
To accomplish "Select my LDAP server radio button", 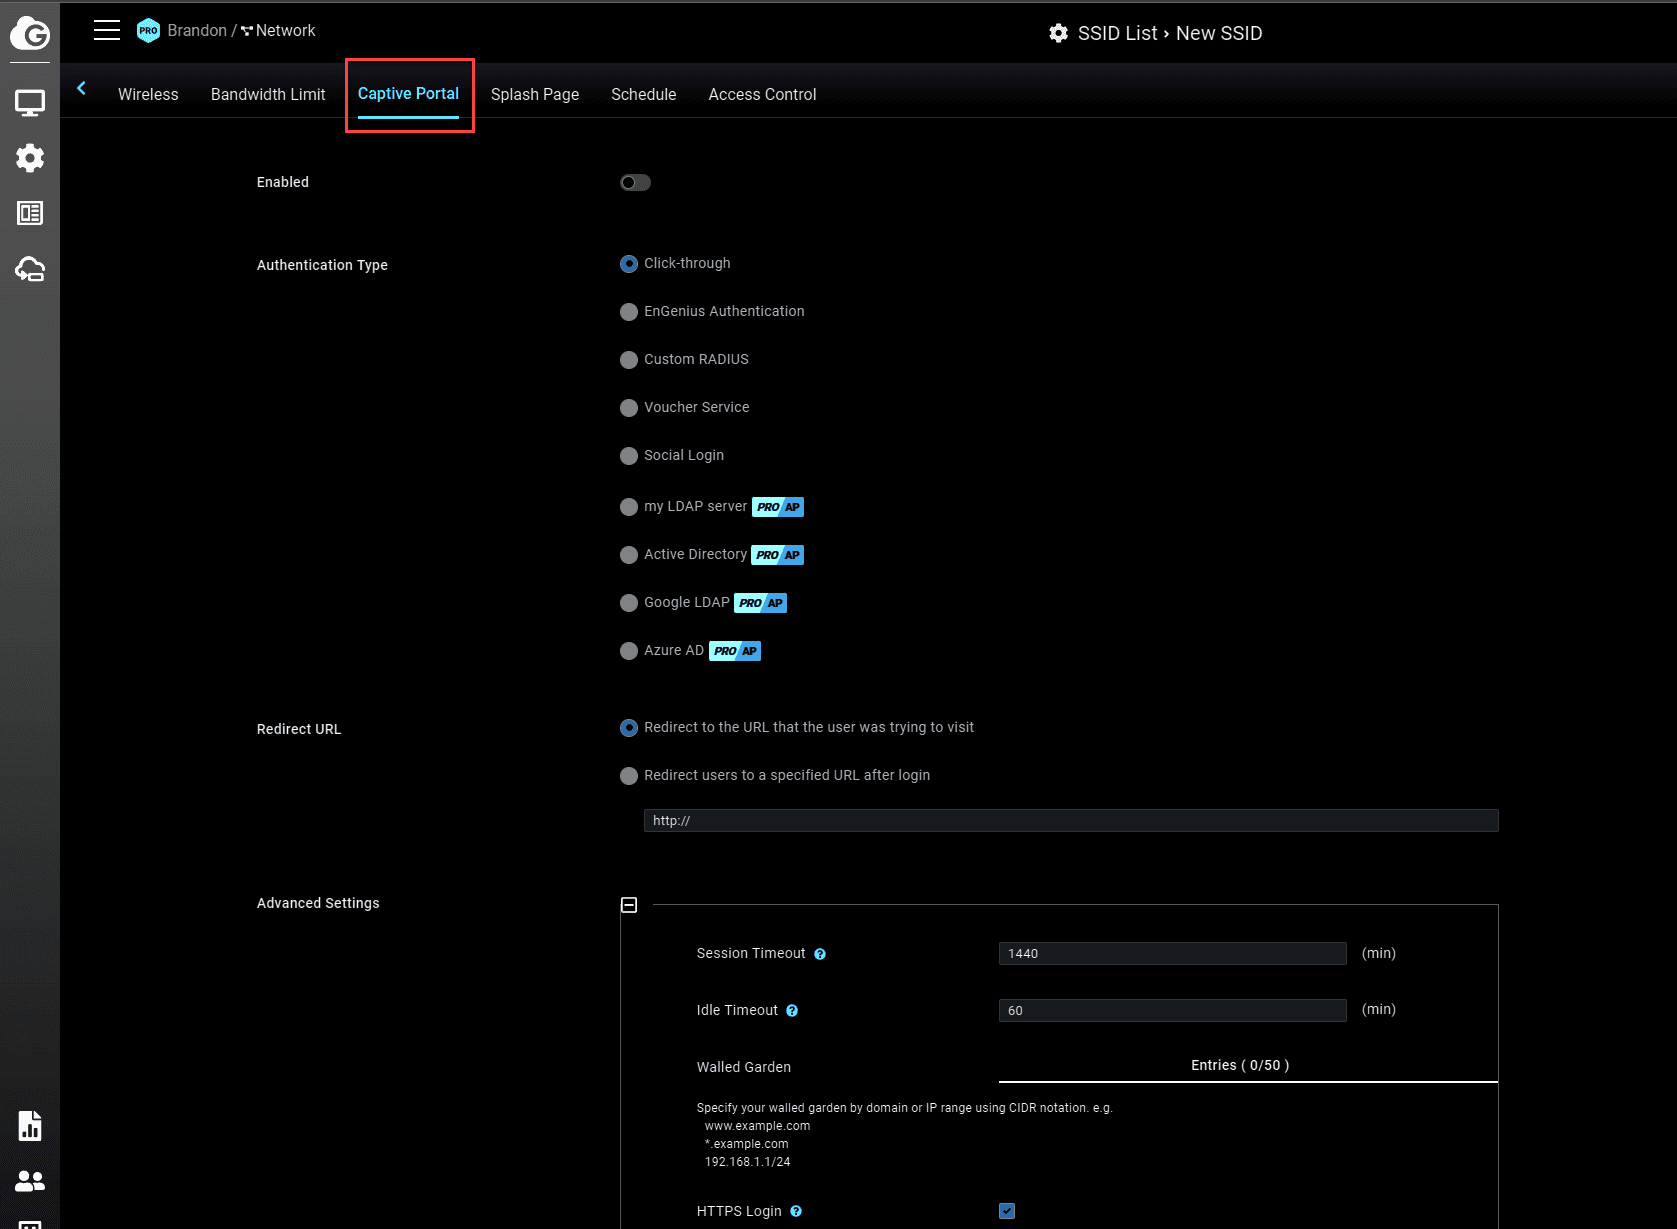I will tap(629, 507).
